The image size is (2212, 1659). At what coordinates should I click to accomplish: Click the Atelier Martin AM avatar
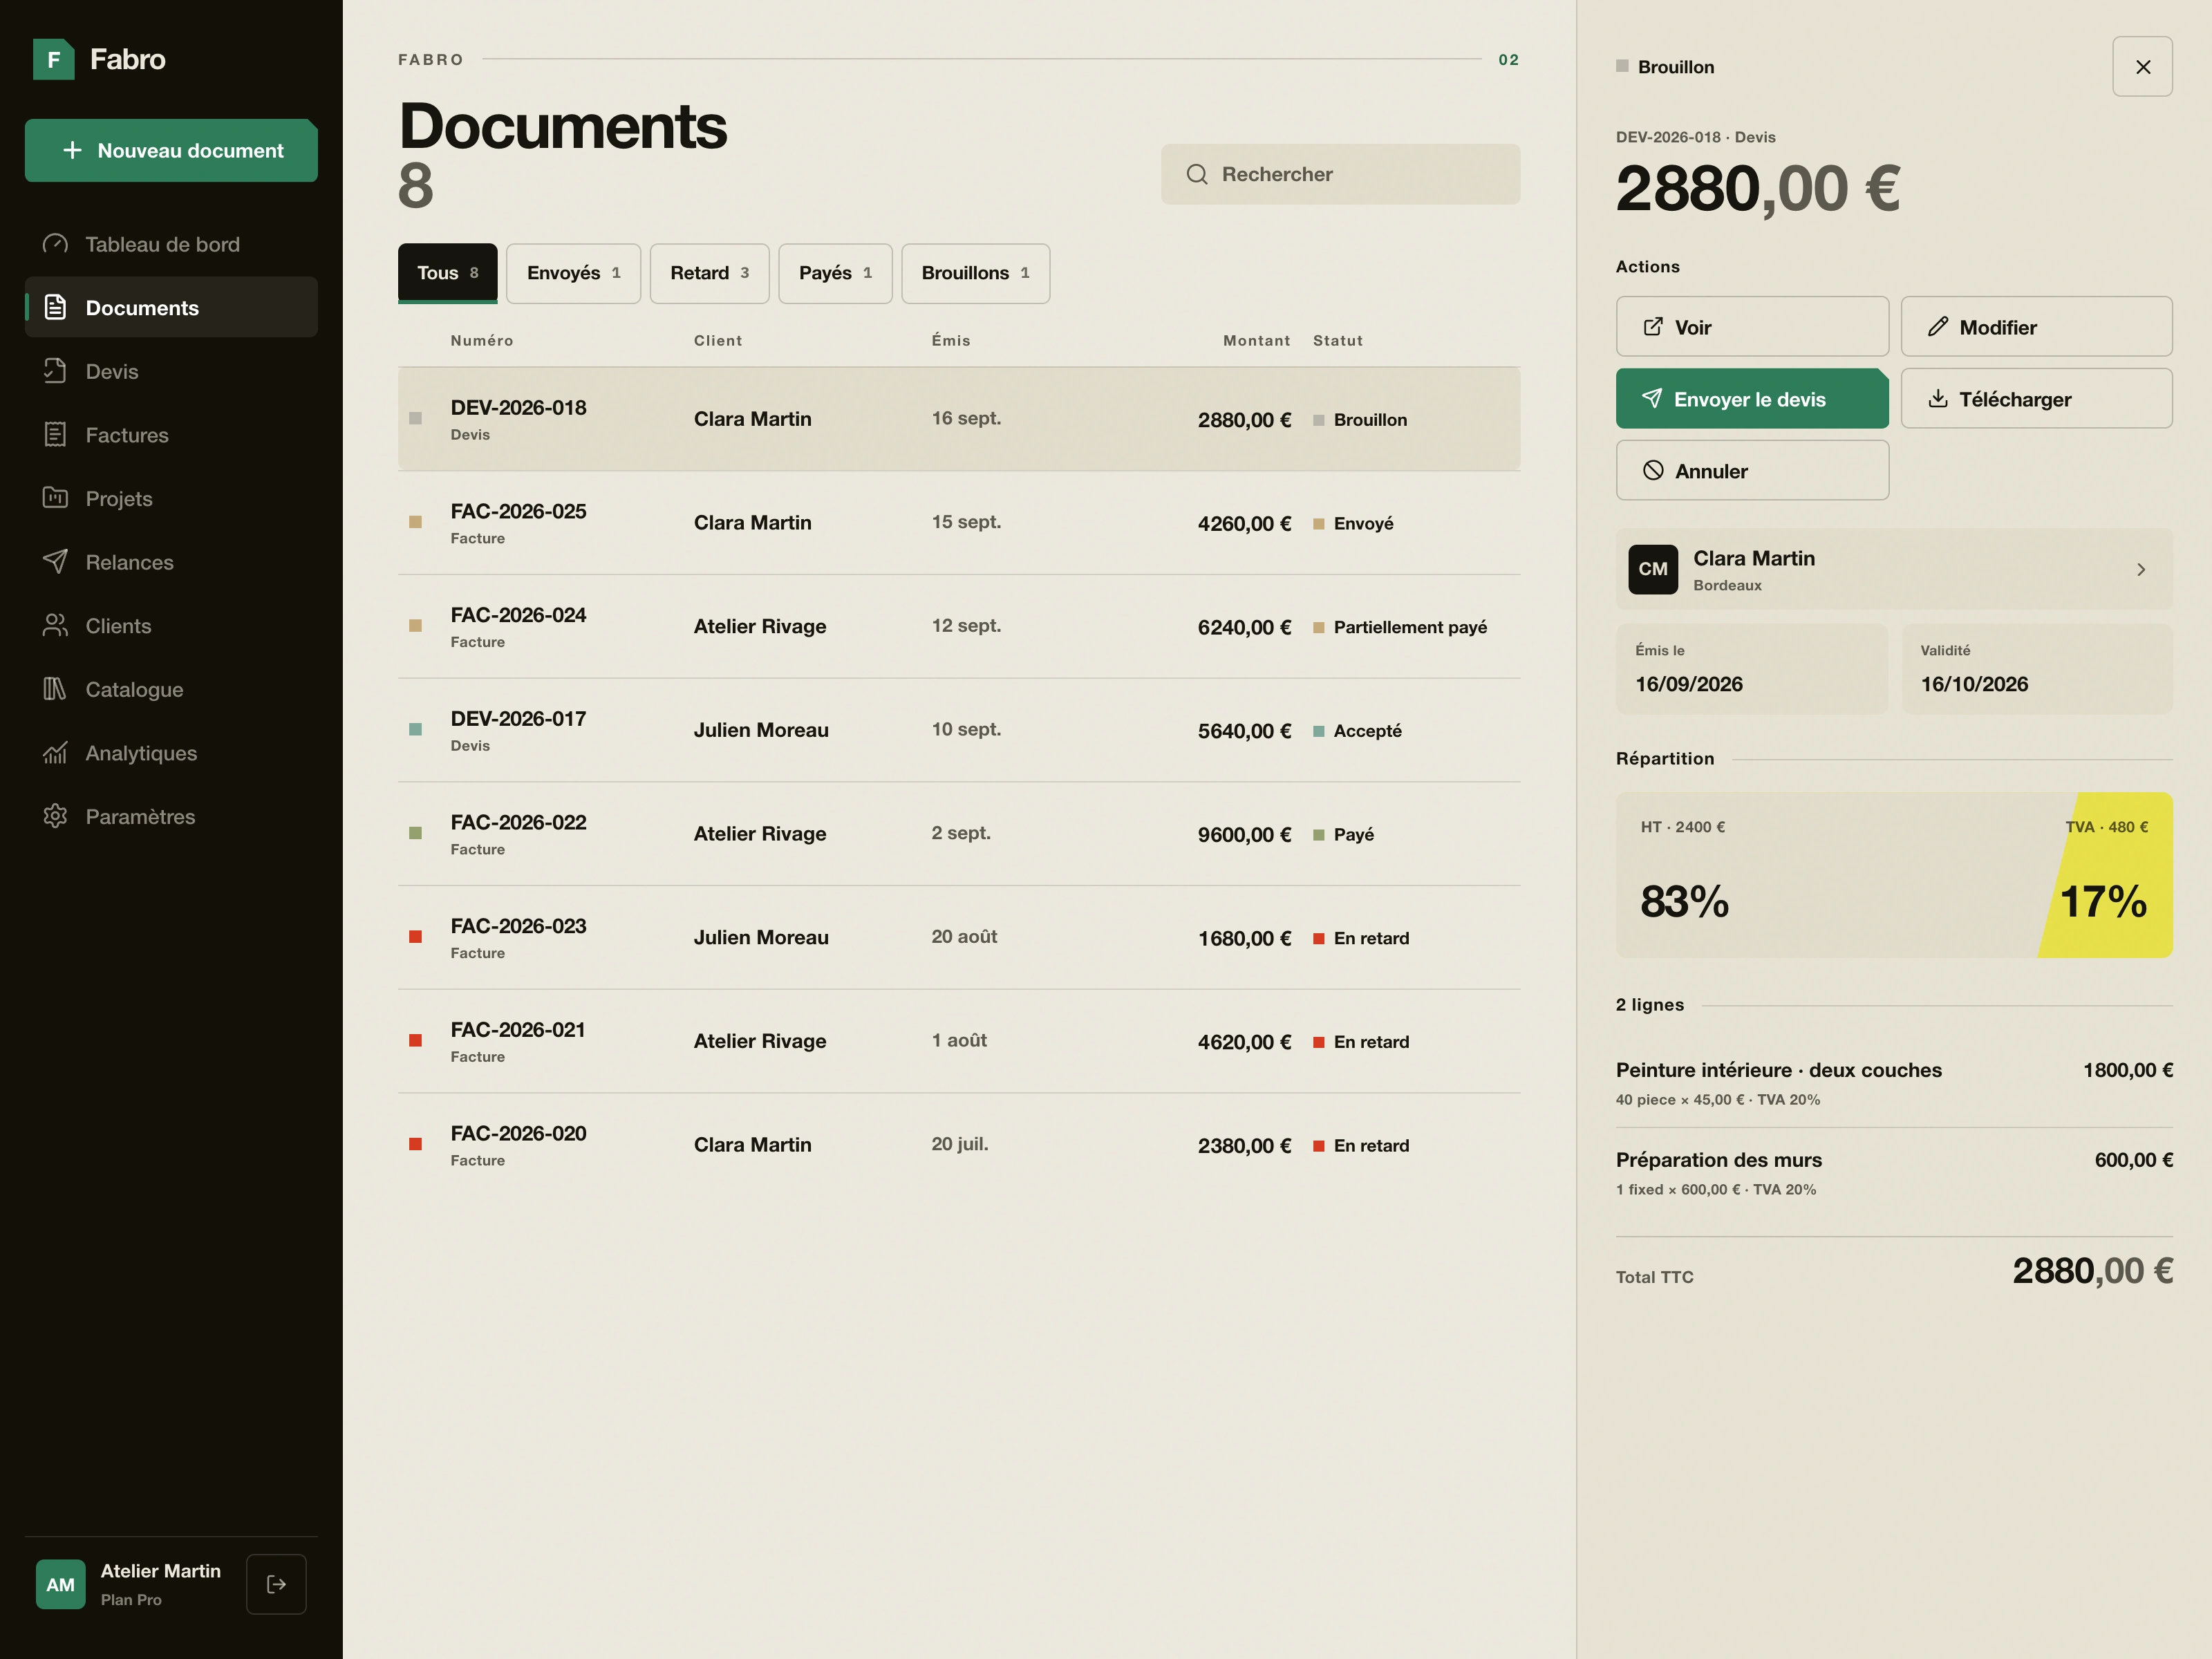click(60, 1584)
